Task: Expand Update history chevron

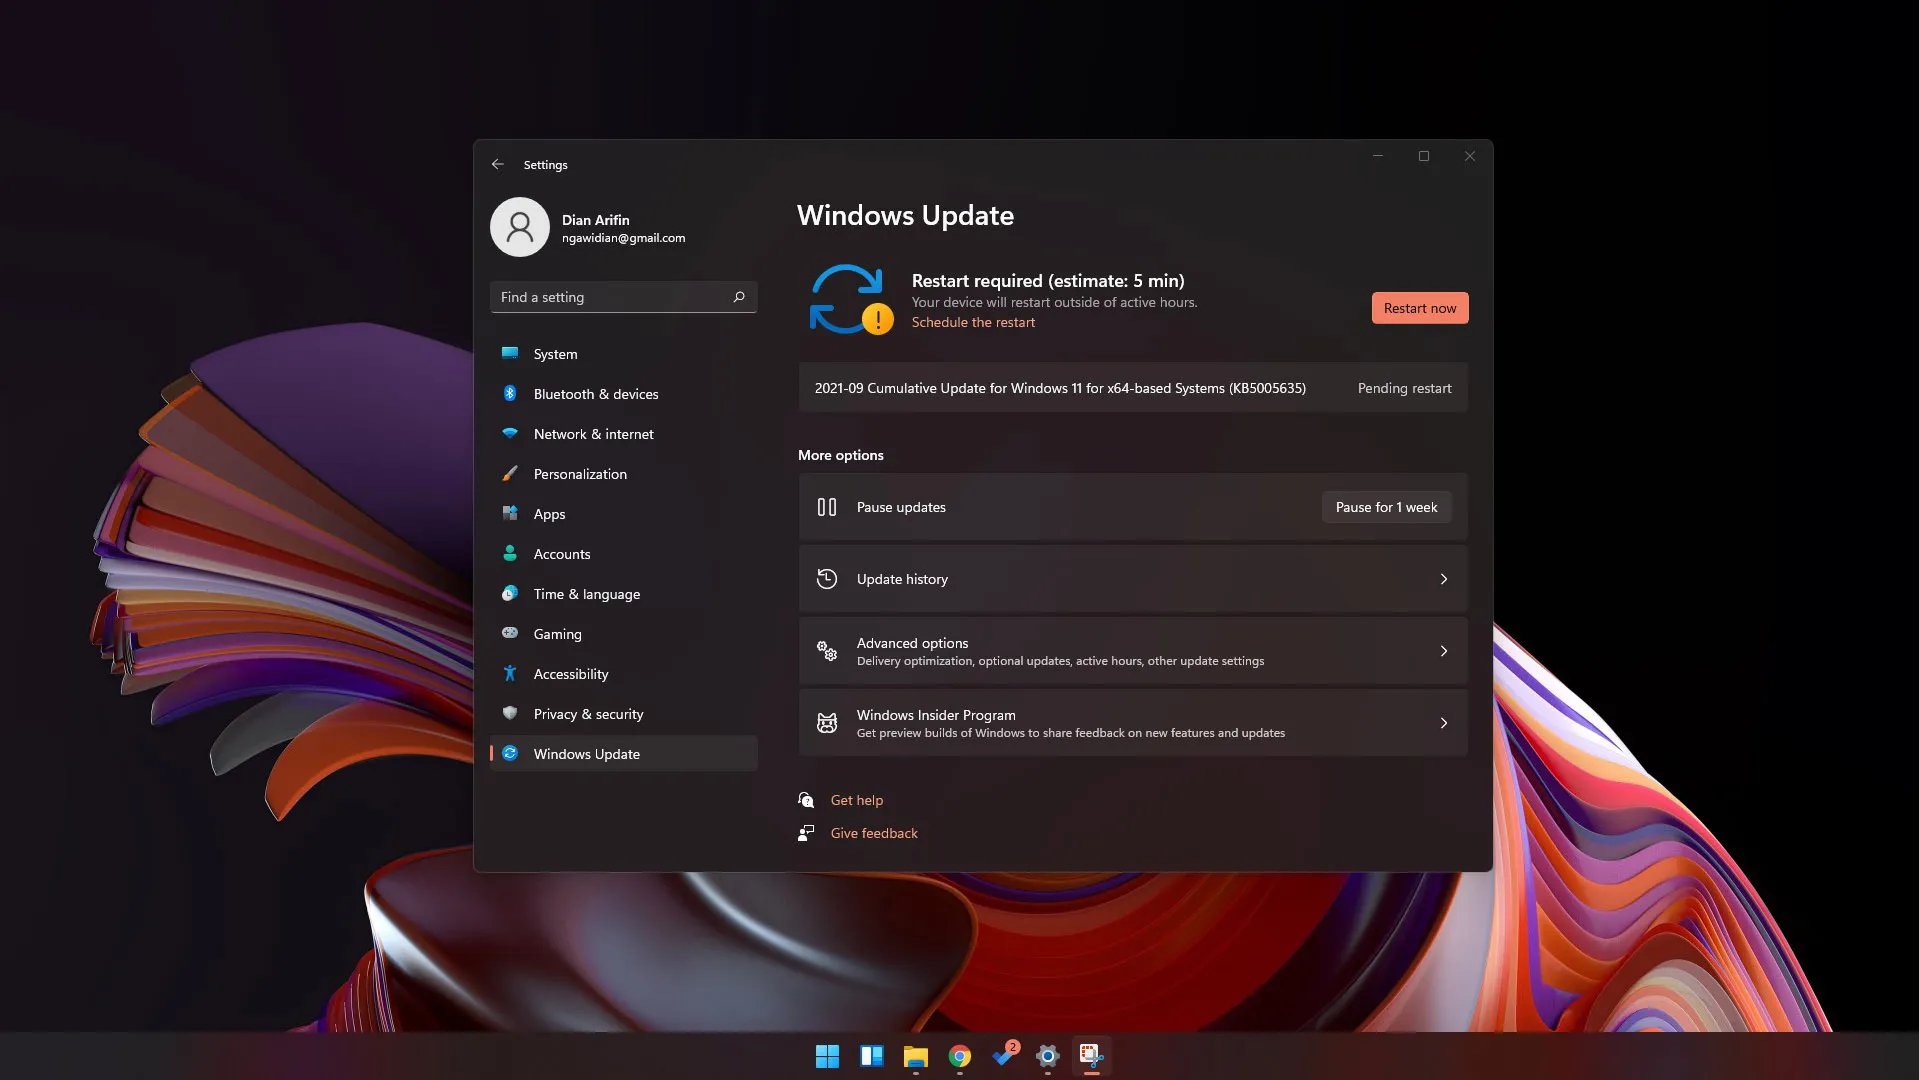Action: point(1443,579)
